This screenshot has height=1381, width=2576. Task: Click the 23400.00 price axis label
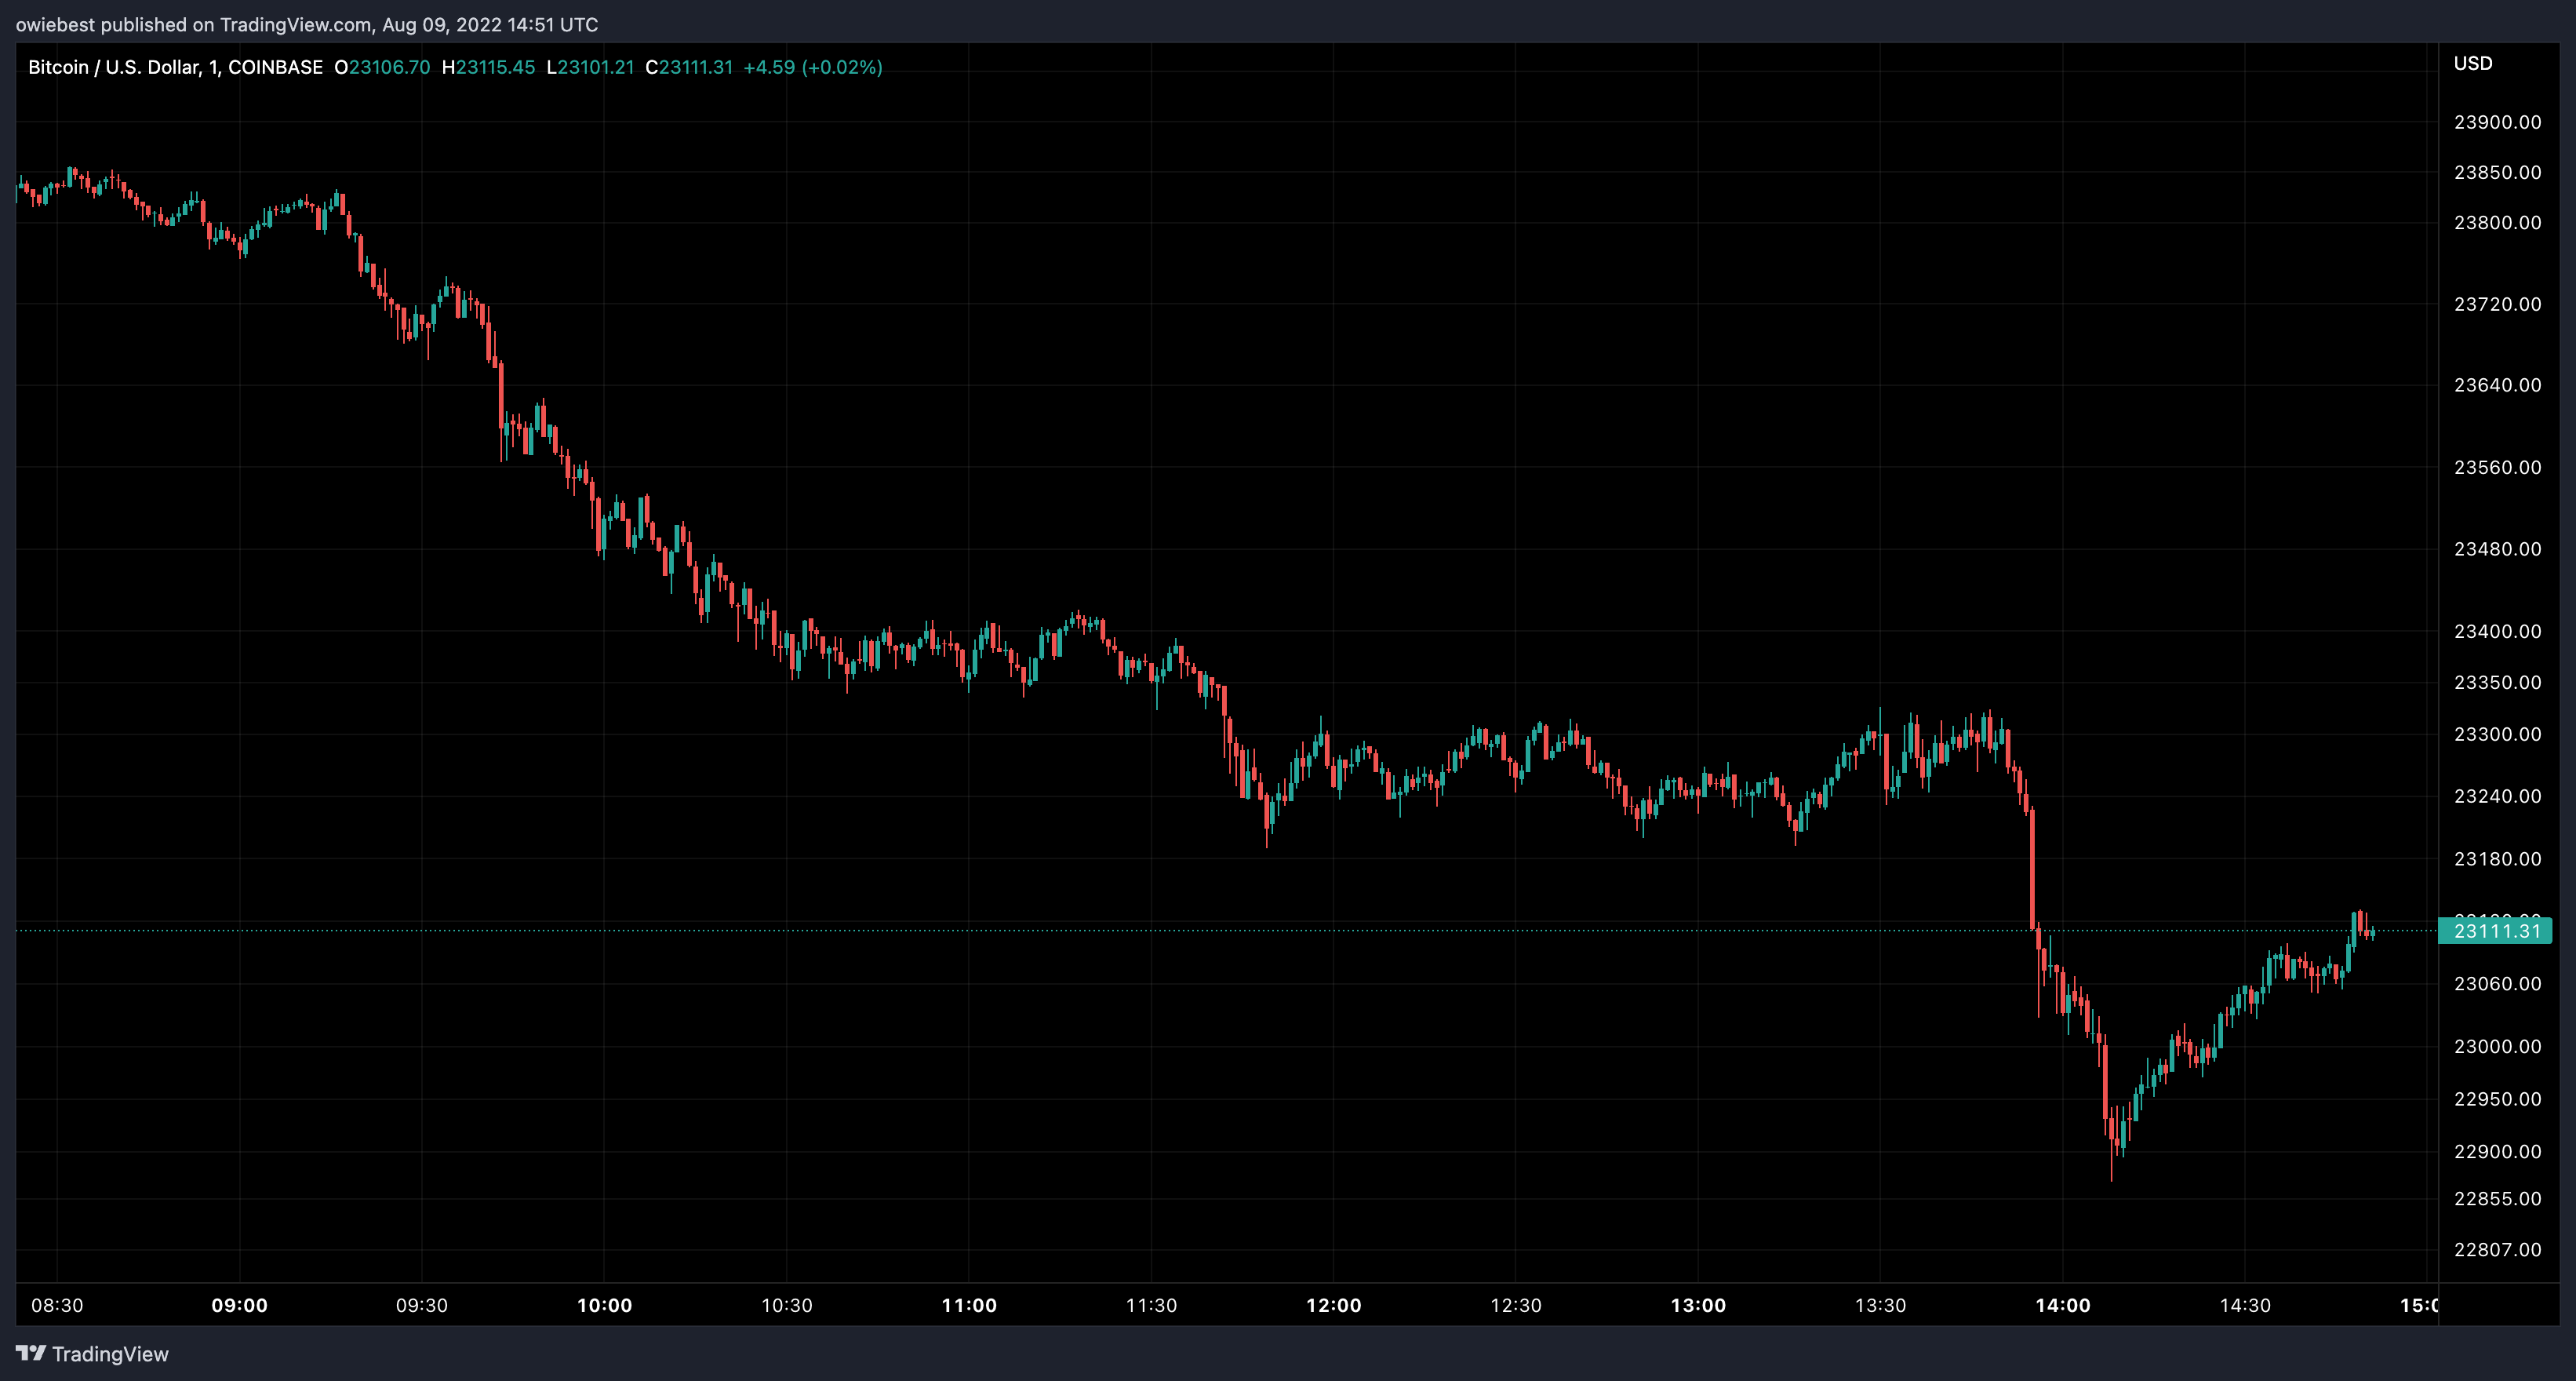(2497, 631)
